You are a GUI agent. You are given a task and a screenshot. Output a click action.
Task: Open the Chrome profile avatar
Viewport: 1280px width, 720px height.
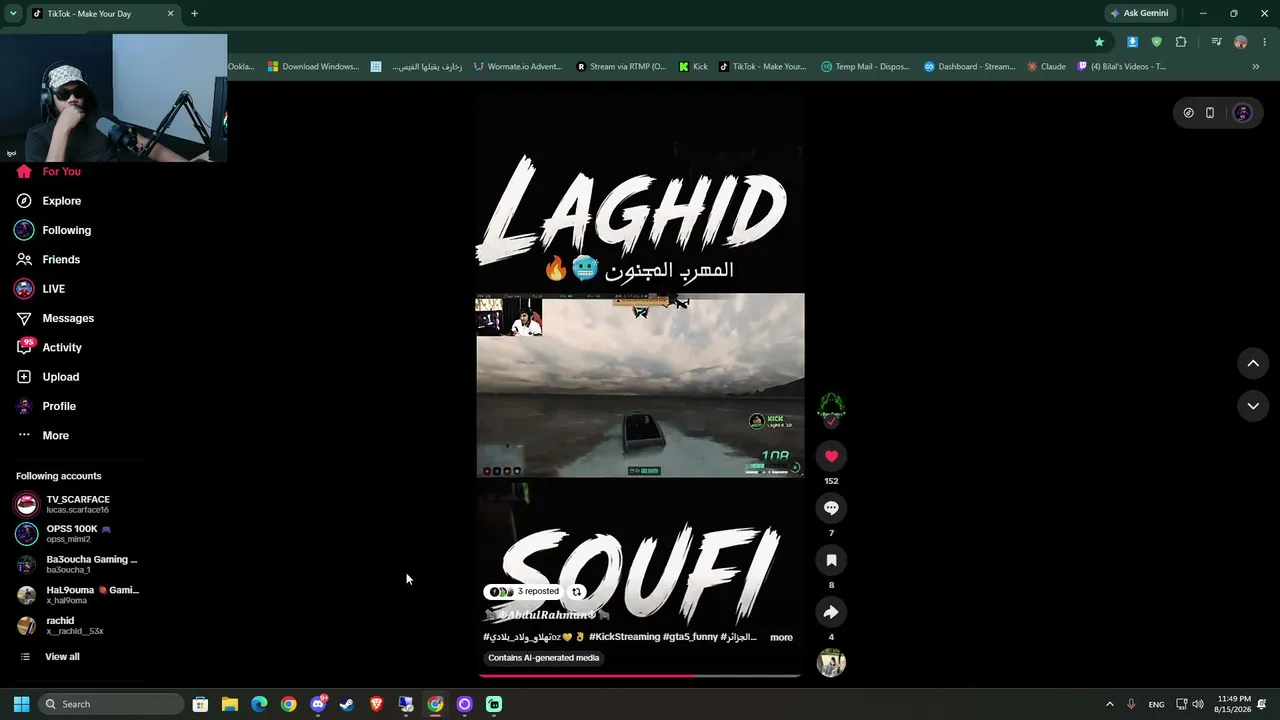pyautogui.click(x=1241, y=42)
